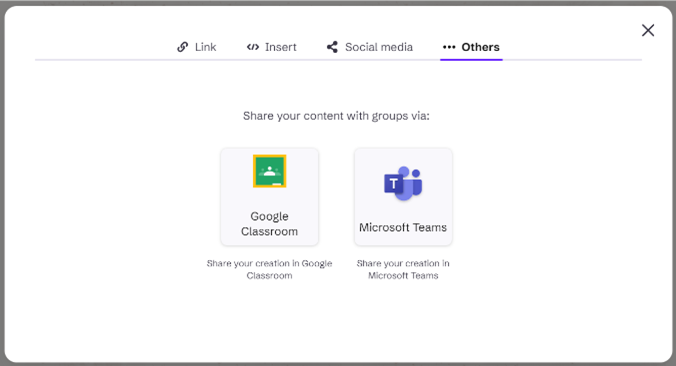676x366 pixels.
Task: Close the share dialog with X
Action: (x=648, y=30)
